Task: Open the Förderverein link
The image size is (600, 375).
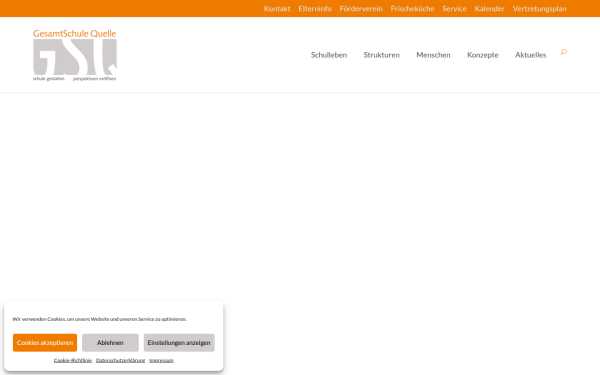Action: coord(361,8)
